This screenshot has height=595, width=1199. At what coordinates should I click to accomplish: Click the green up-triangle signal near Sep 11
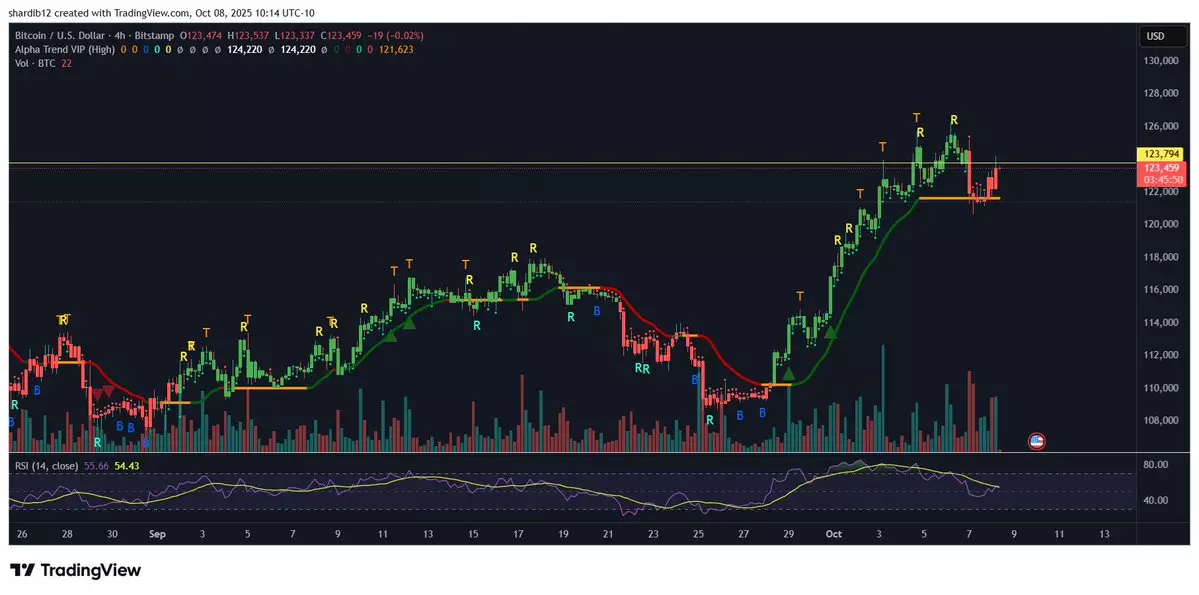coord(390,336)
